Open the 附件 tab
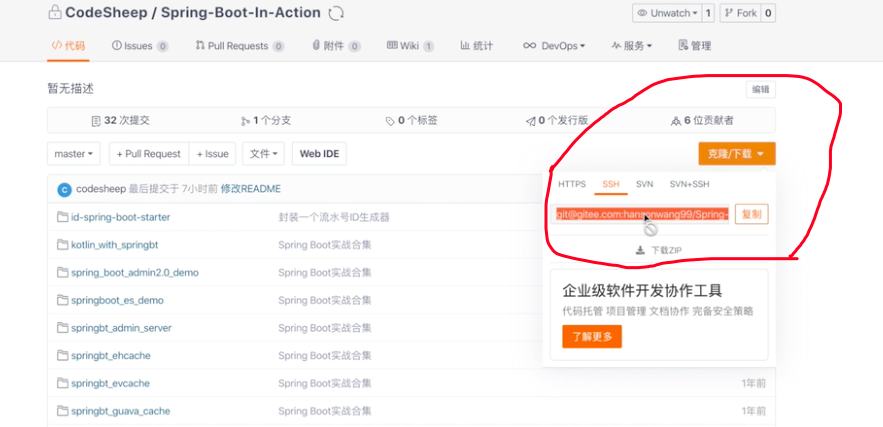883x427 pixels. pyautogui.click(x=336, y=46)
